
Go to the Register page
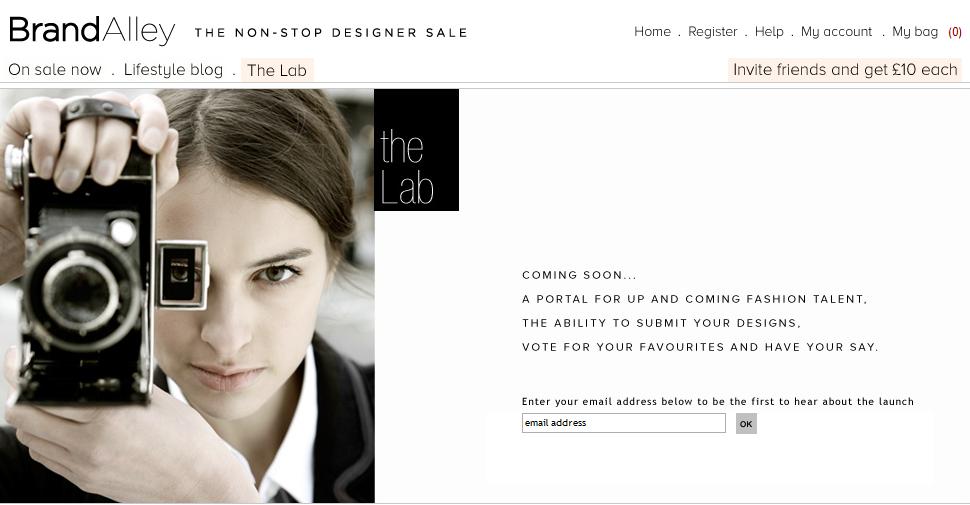click(713, 32)
